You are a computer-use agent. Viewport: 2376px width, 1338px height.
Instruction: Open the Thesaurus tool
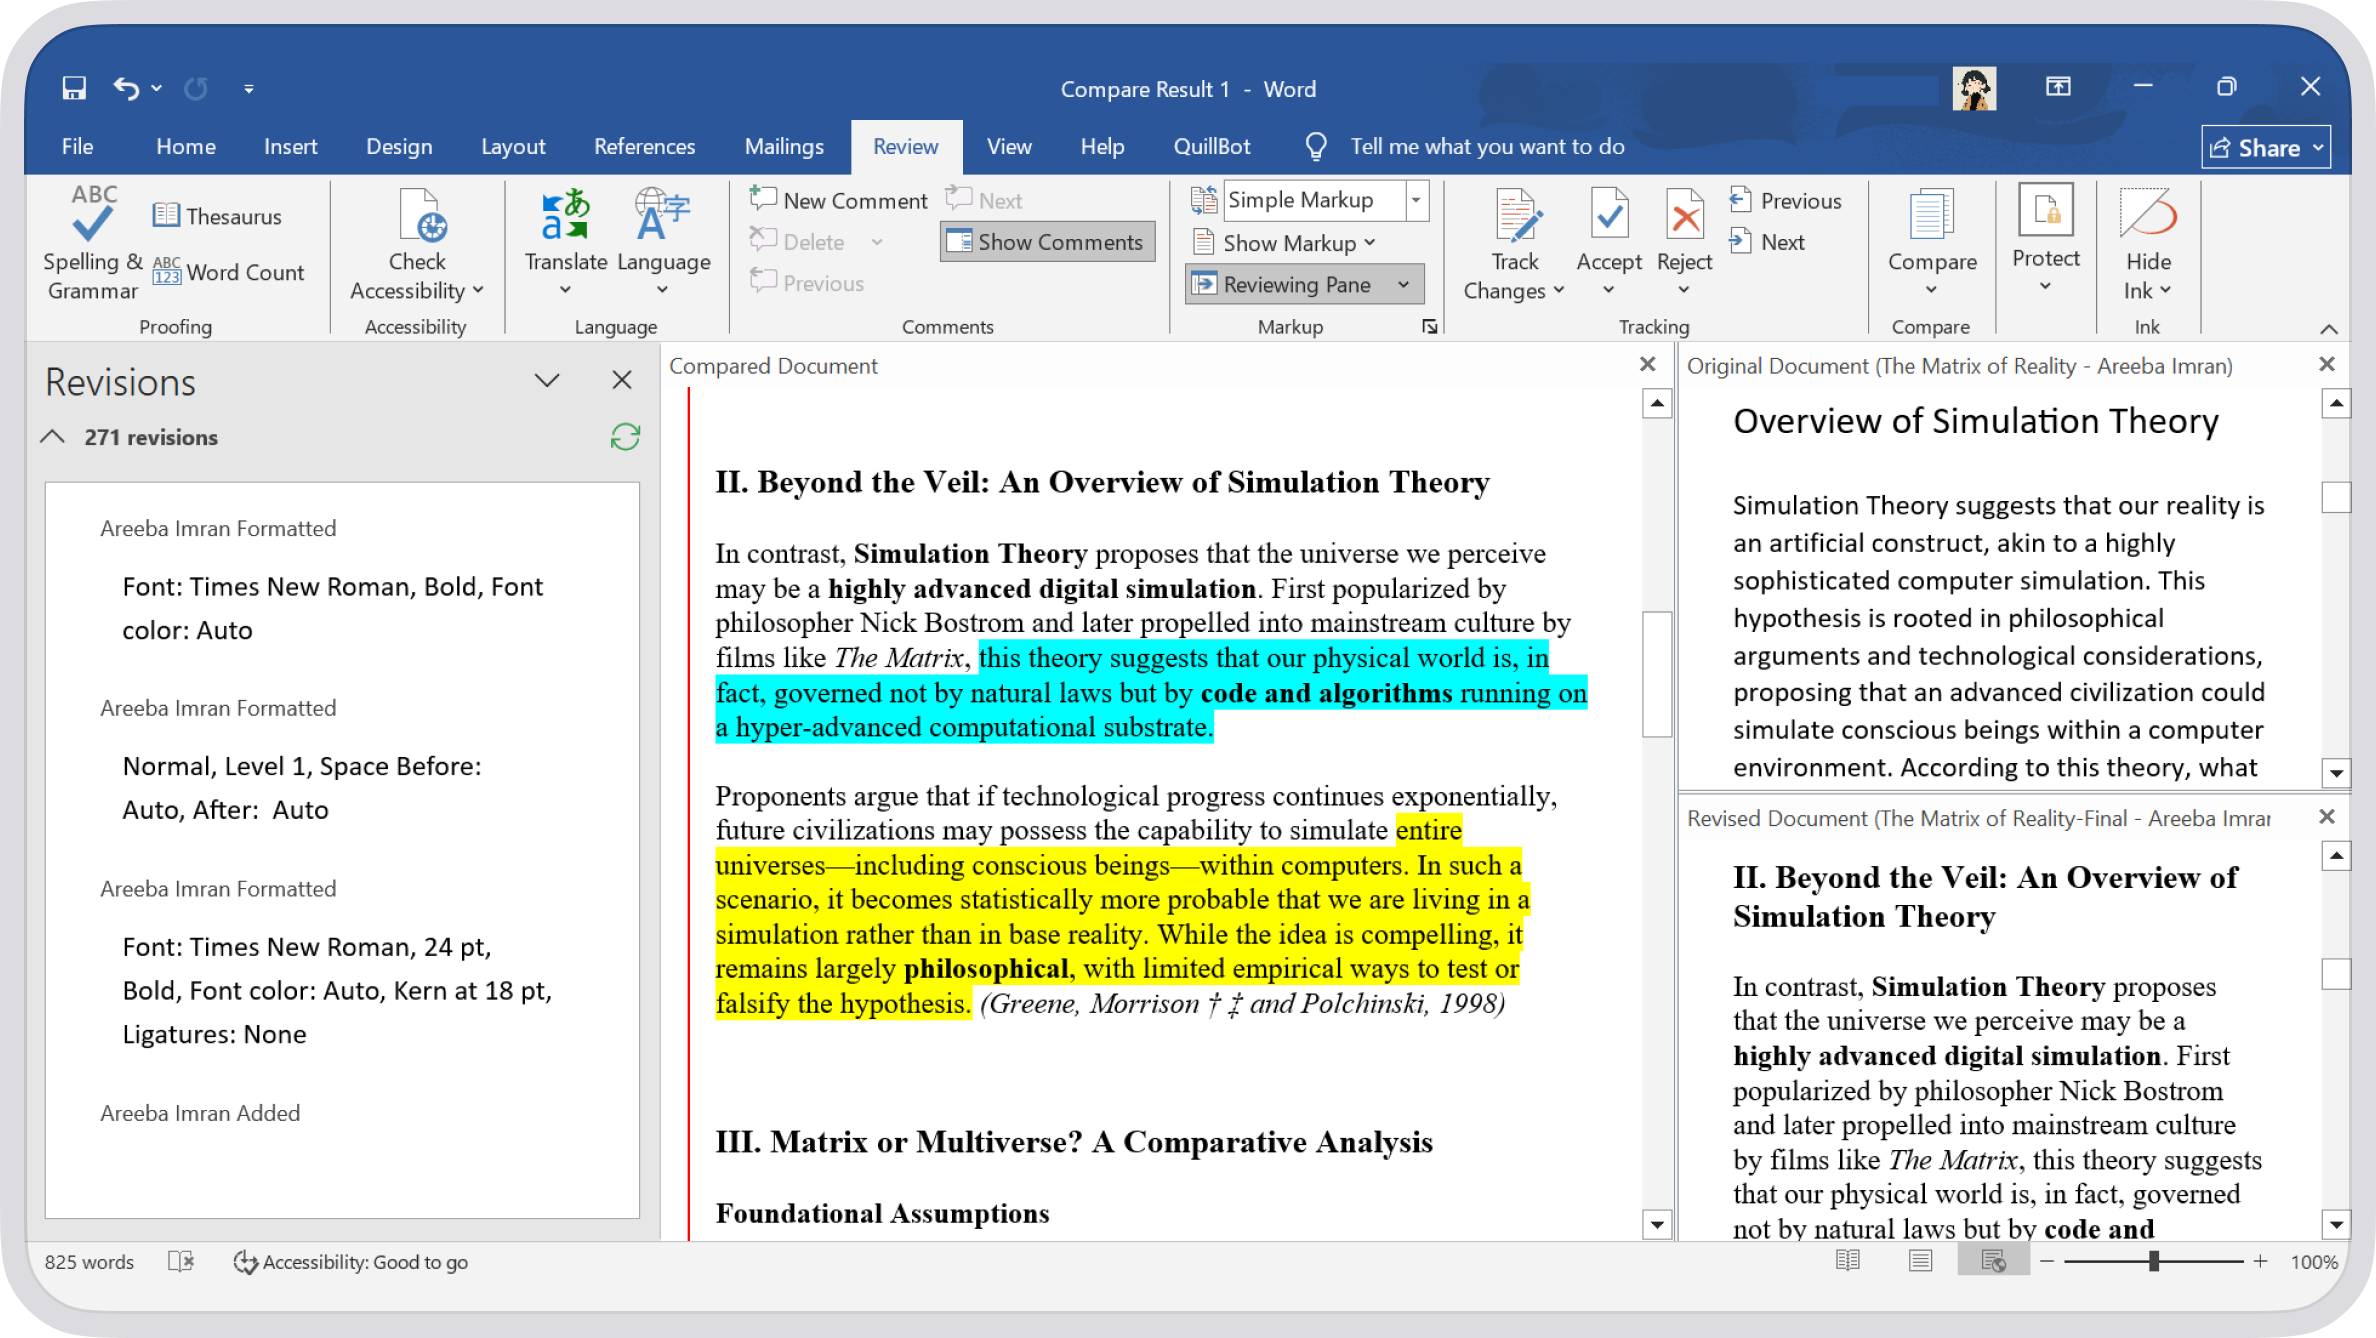217,216
